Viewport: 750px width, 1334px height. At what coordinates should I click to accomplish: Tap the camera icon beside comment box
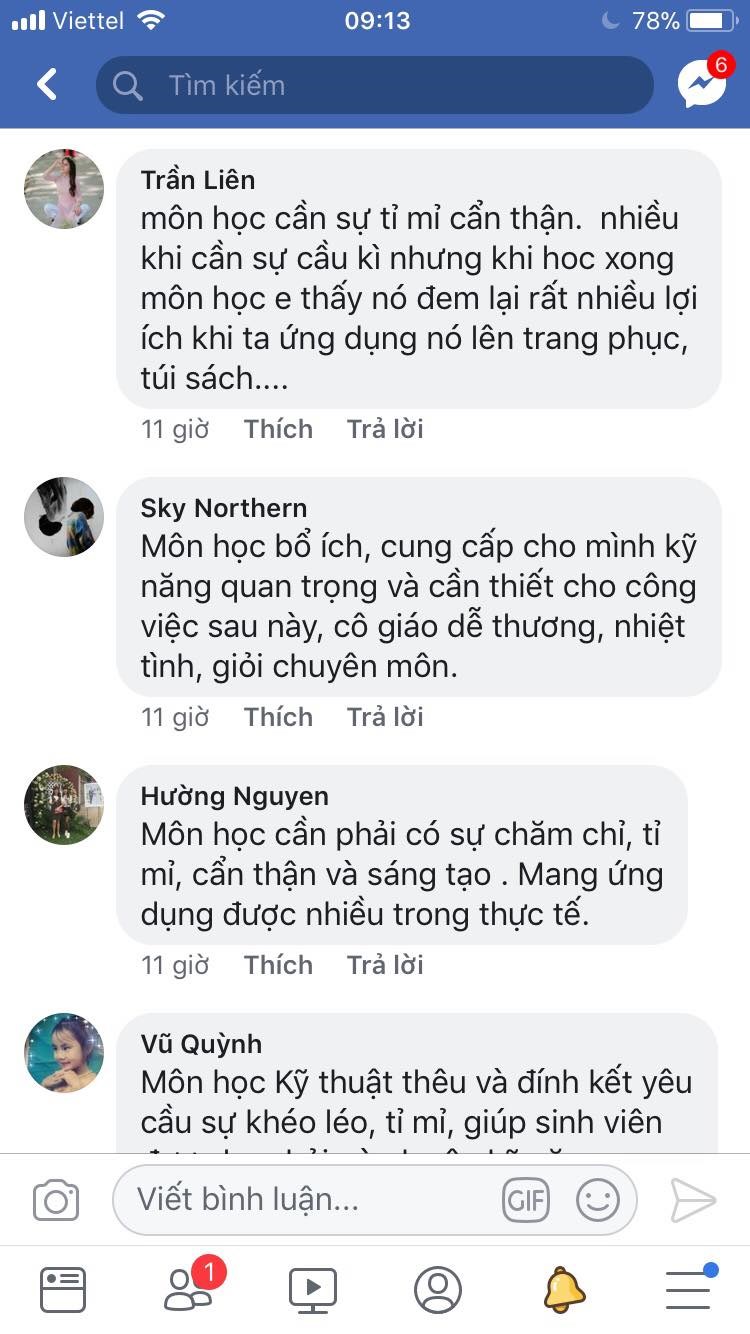click(56, 1200)
